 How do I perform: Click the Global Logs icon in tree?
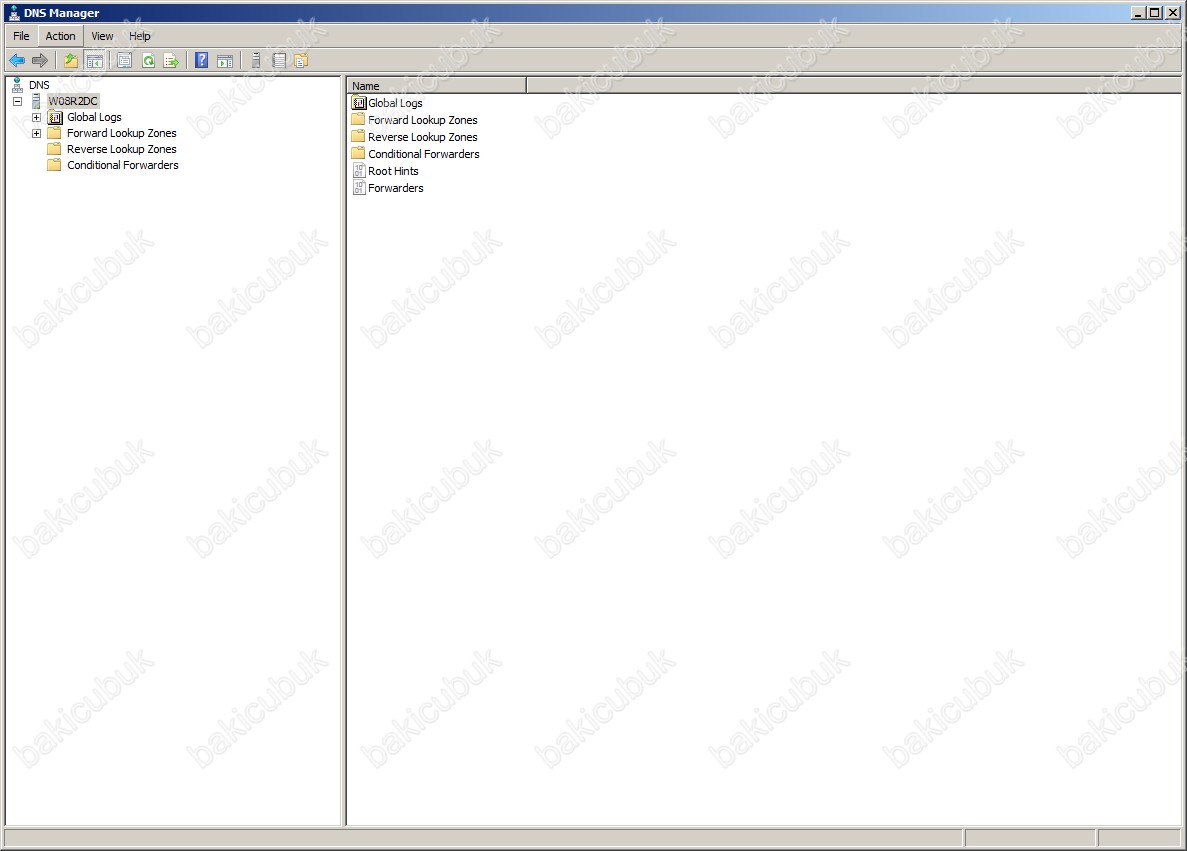(55, 117)
